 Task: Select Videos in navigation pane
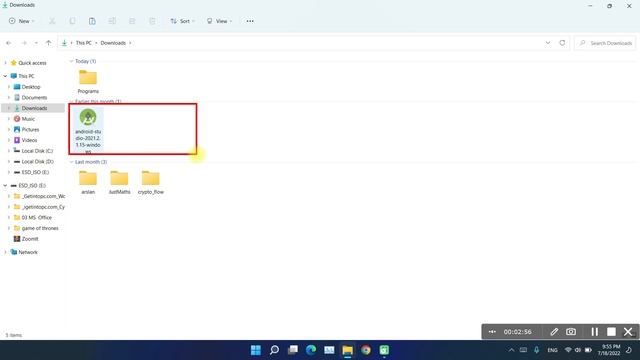tap(29, 140)
